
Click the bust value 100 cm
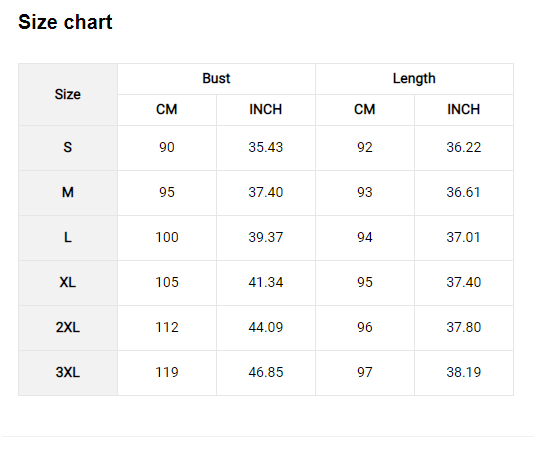tap(167, 237)
